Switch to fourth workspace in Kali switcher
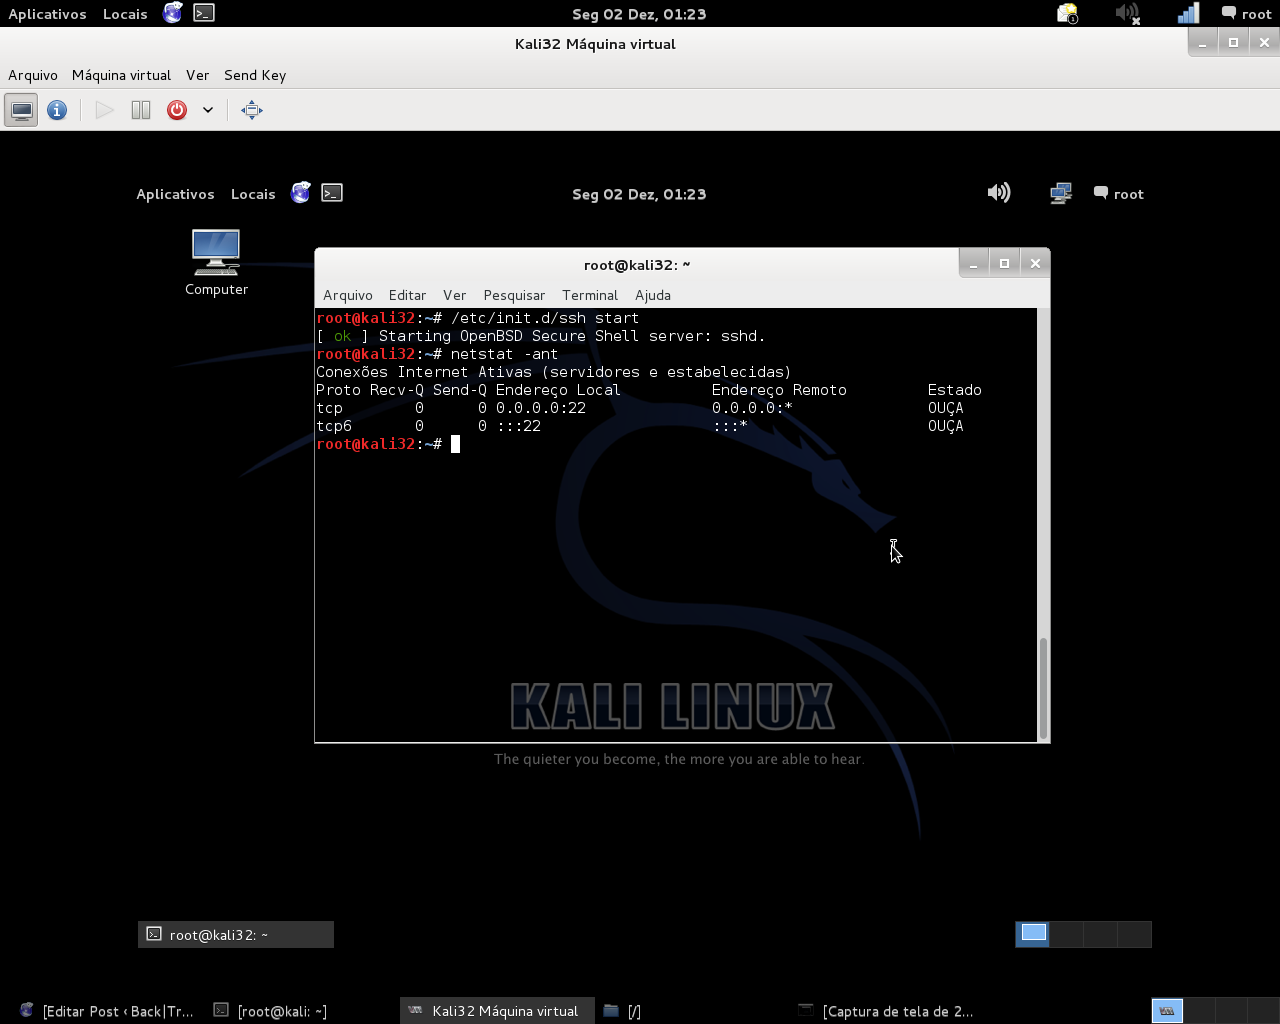1280x1024 pixels. [1135, 934]
